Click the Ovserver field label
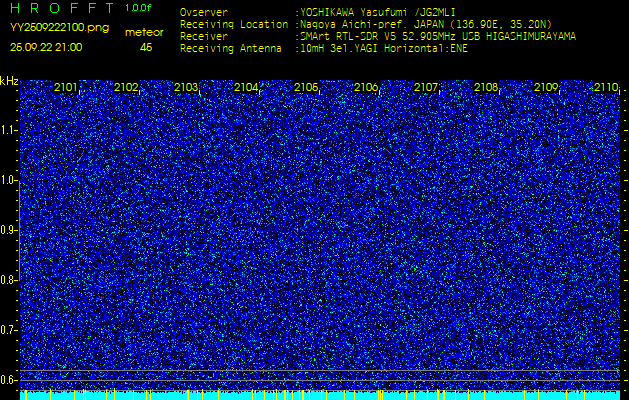 204,12
